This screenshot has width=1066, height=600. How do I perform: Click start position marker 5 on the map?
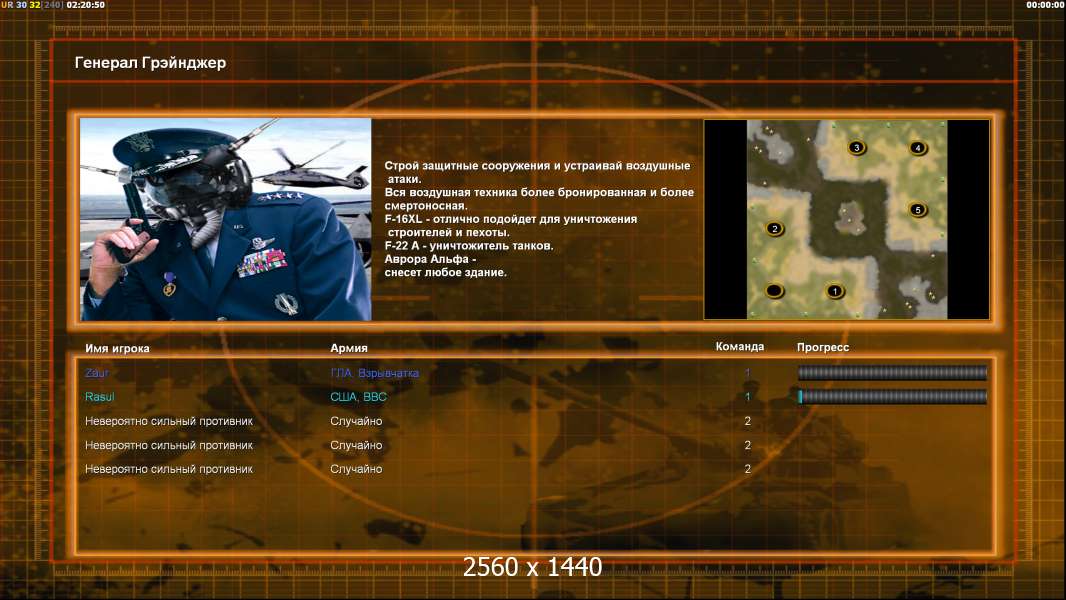918,209
